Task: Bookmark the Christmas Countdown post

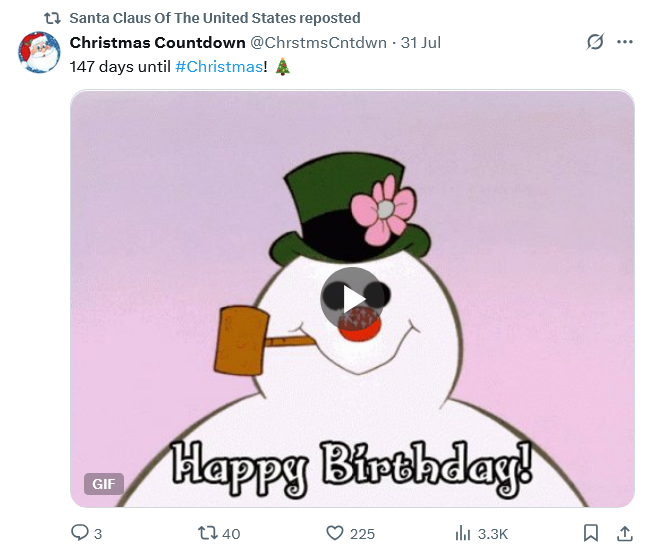Action: click(591, 533)
